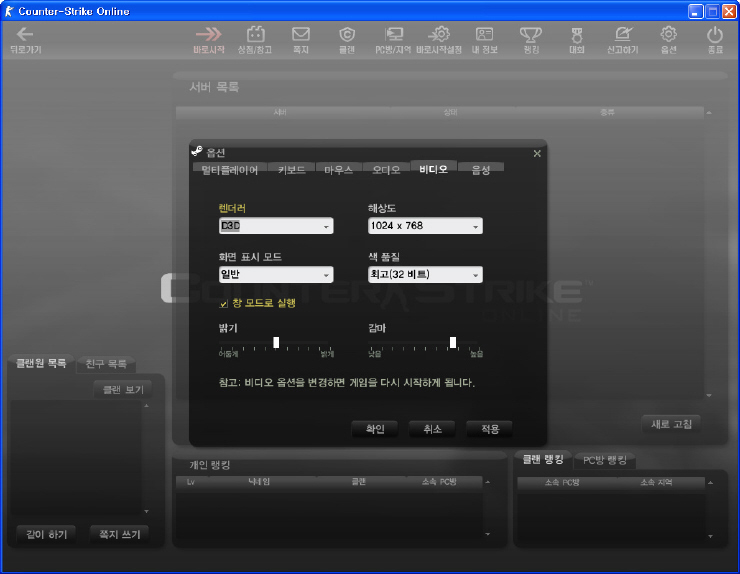Click the 종료 power icon
This screenshot has height=574, width=740.
point(715,34)
